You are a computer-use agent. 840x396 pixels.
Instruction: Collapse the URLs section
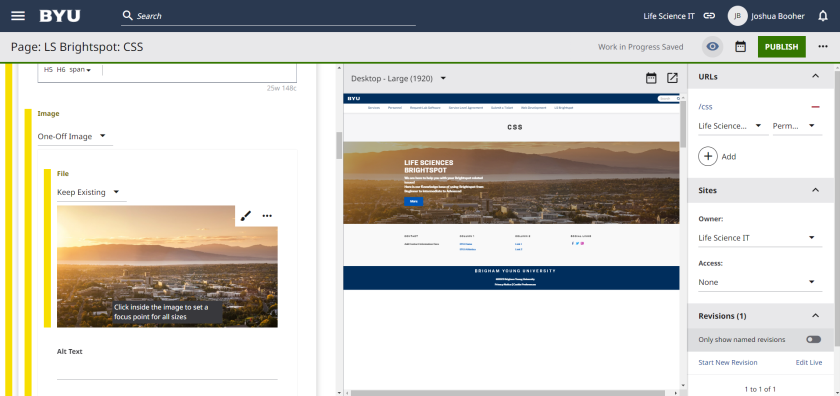(x=815, y=77)
